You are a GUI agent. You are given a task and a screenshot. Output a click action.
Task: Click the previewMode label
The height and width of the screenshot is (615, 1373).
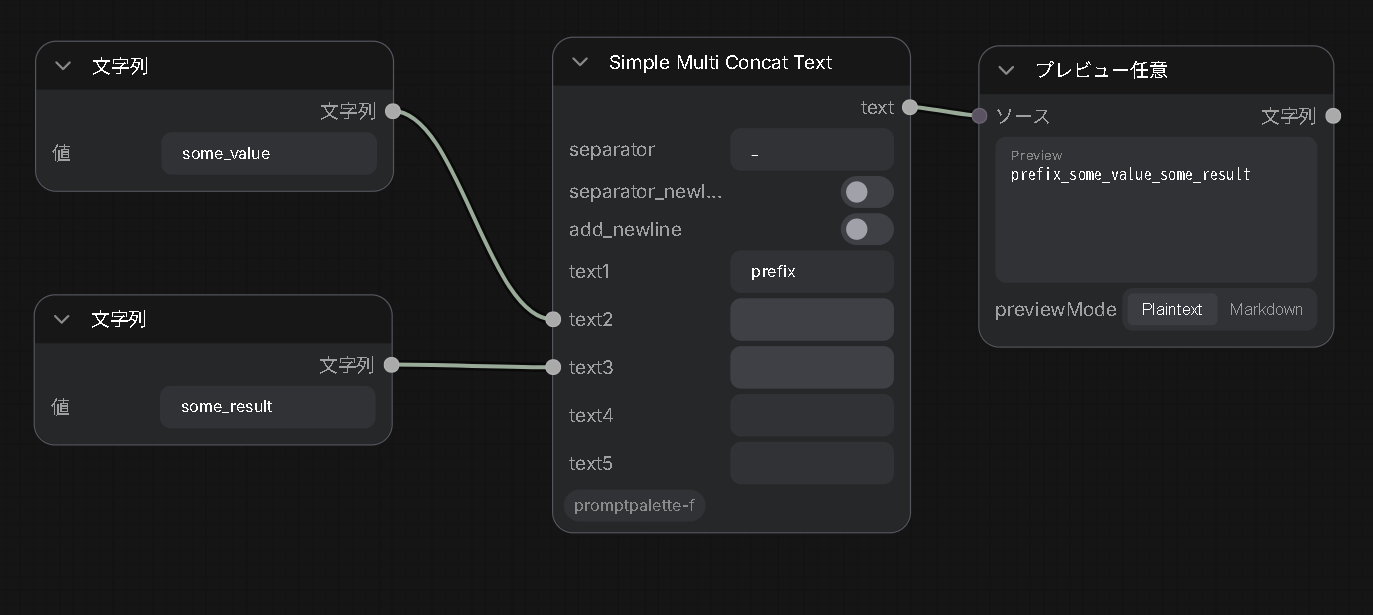point(1056,310)
